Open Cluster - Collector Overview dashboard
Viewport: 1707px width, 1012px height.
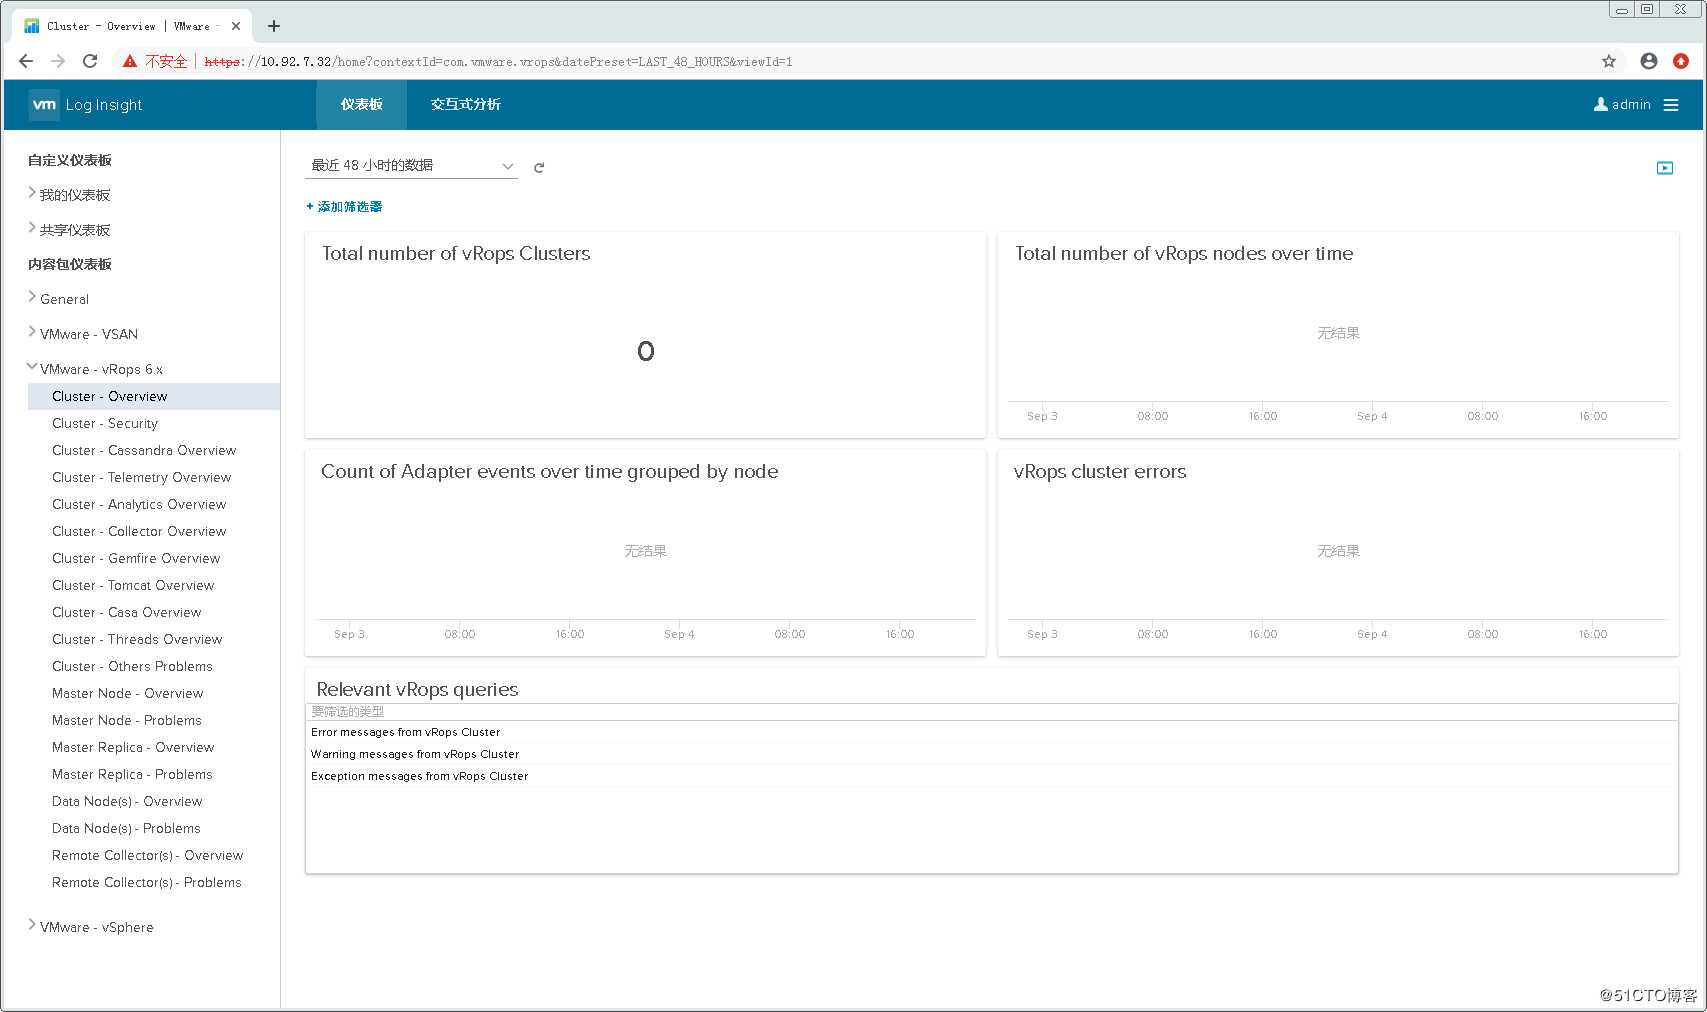click(x=139, y=531)
